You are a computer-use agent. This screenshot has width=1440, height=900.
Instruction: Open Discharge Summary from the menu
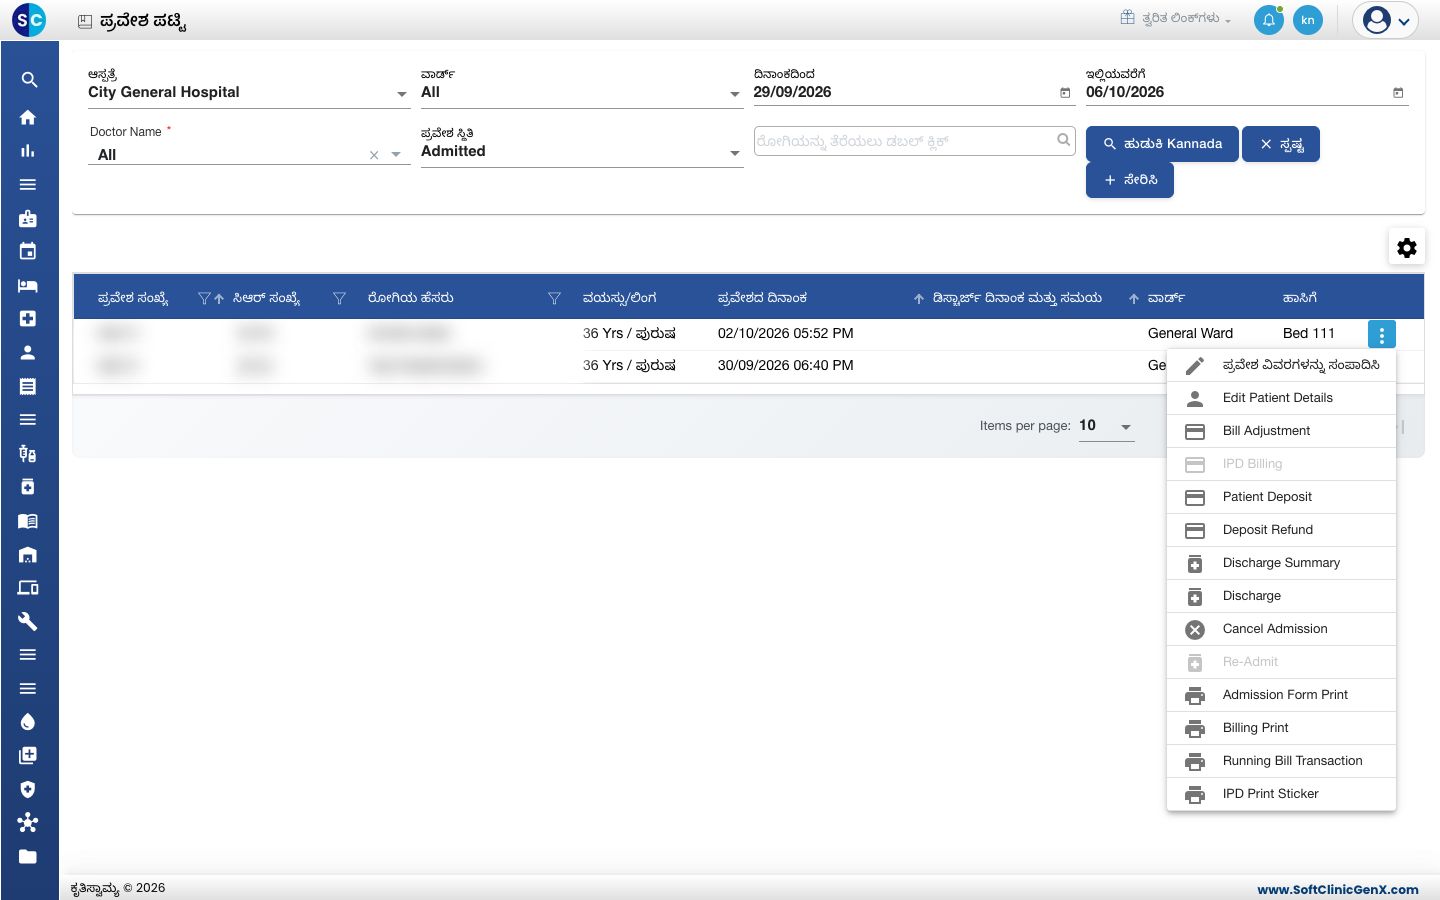click(1281, 563)
